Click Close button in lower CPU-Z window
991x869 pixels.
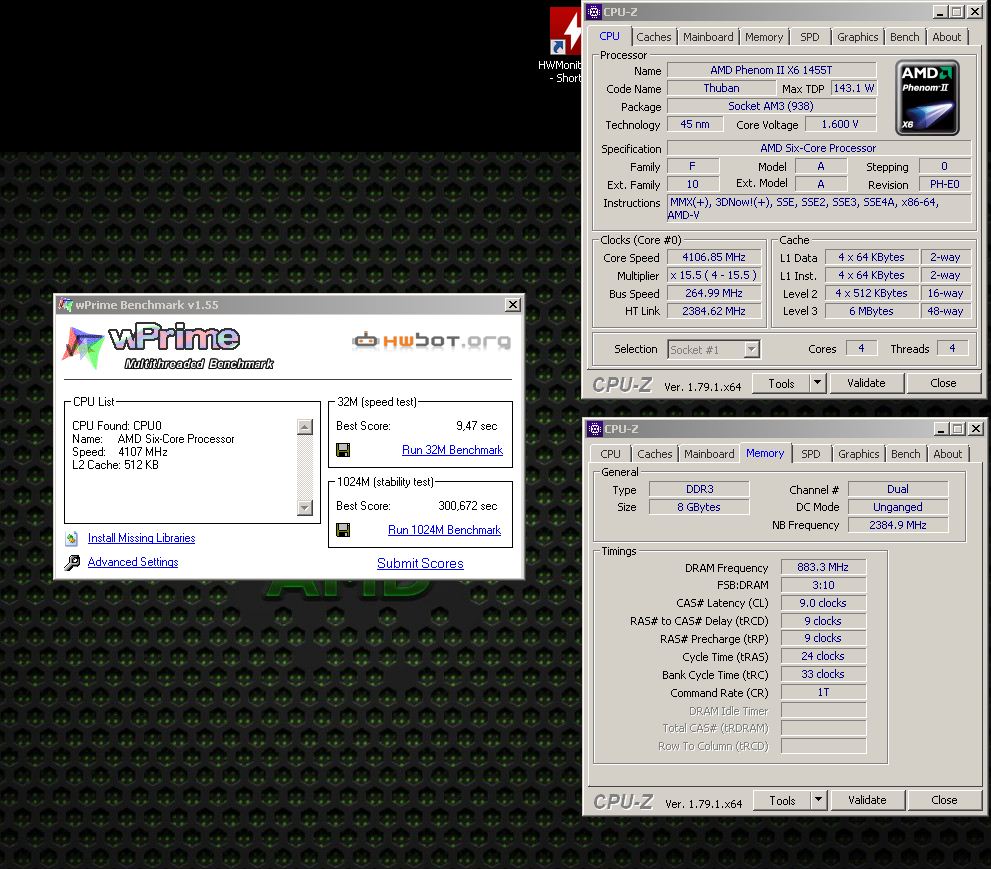[x=944, y=800]
